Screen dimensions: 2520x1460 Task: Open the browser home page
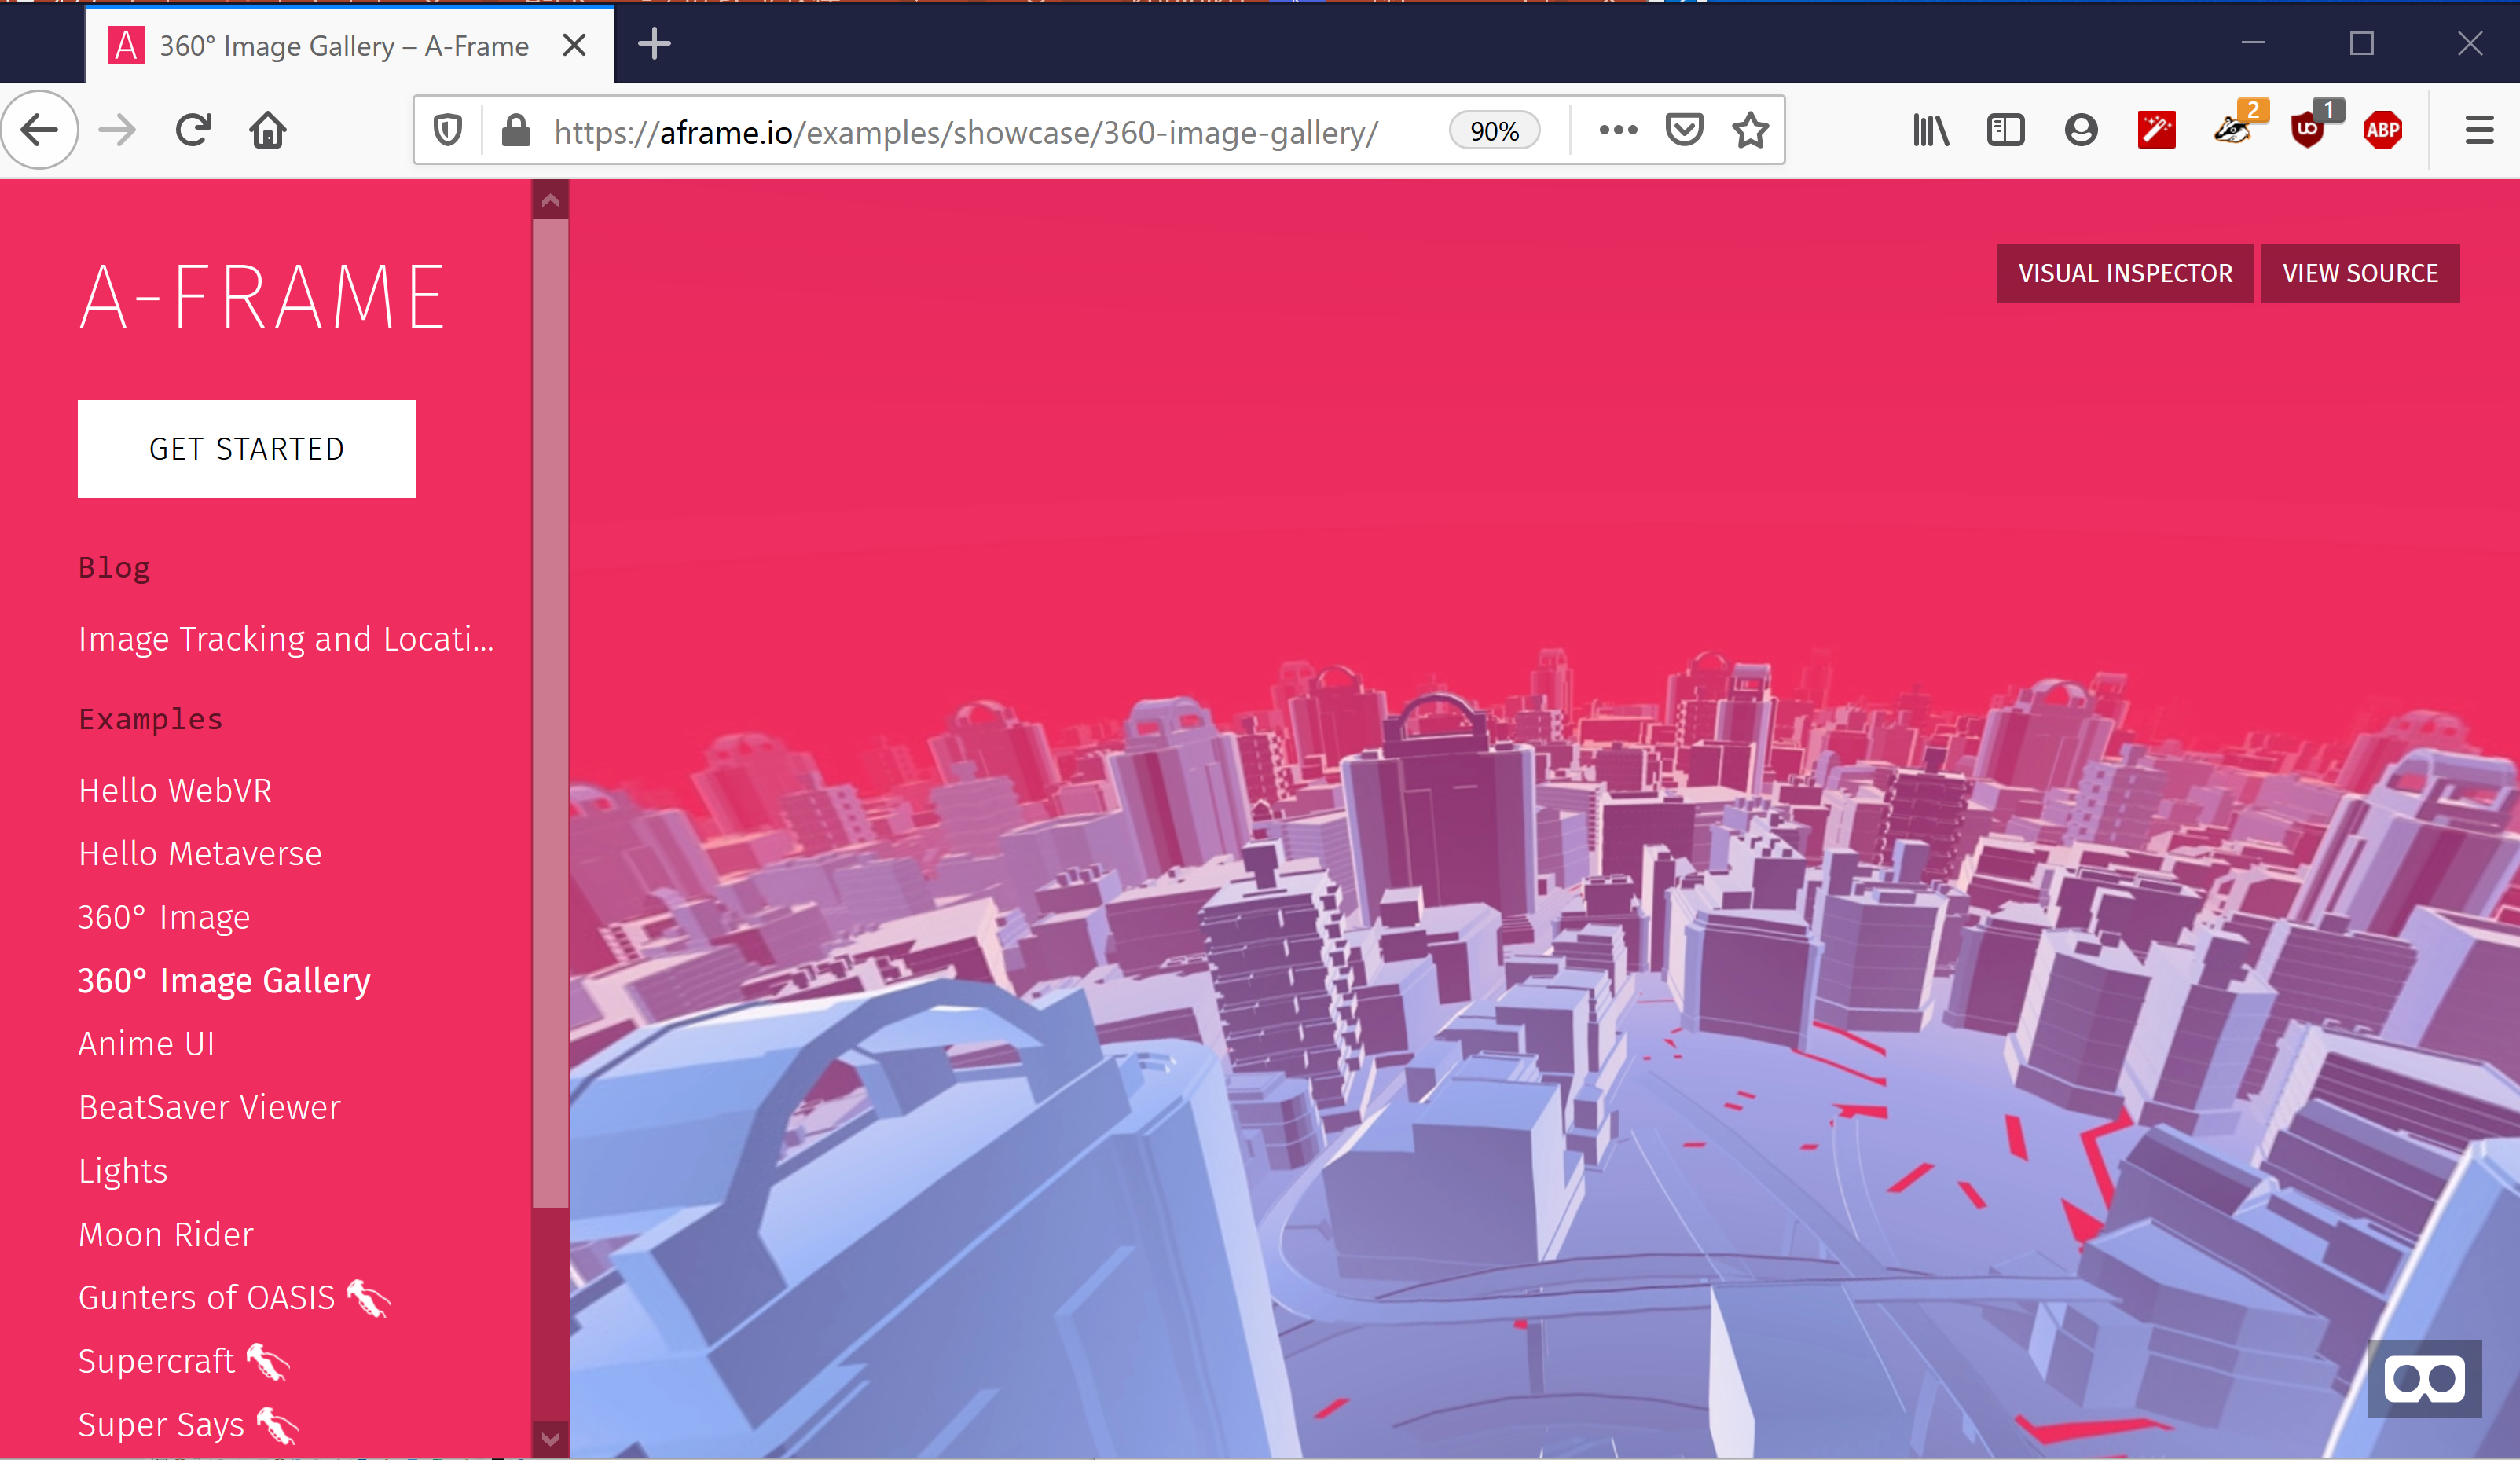point(268,130)
